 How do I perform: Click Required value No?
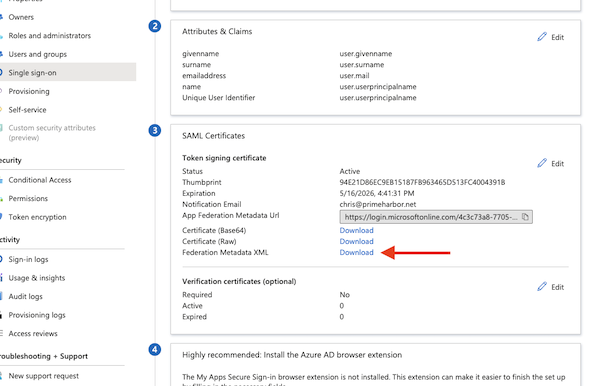(x=344, y=295)
